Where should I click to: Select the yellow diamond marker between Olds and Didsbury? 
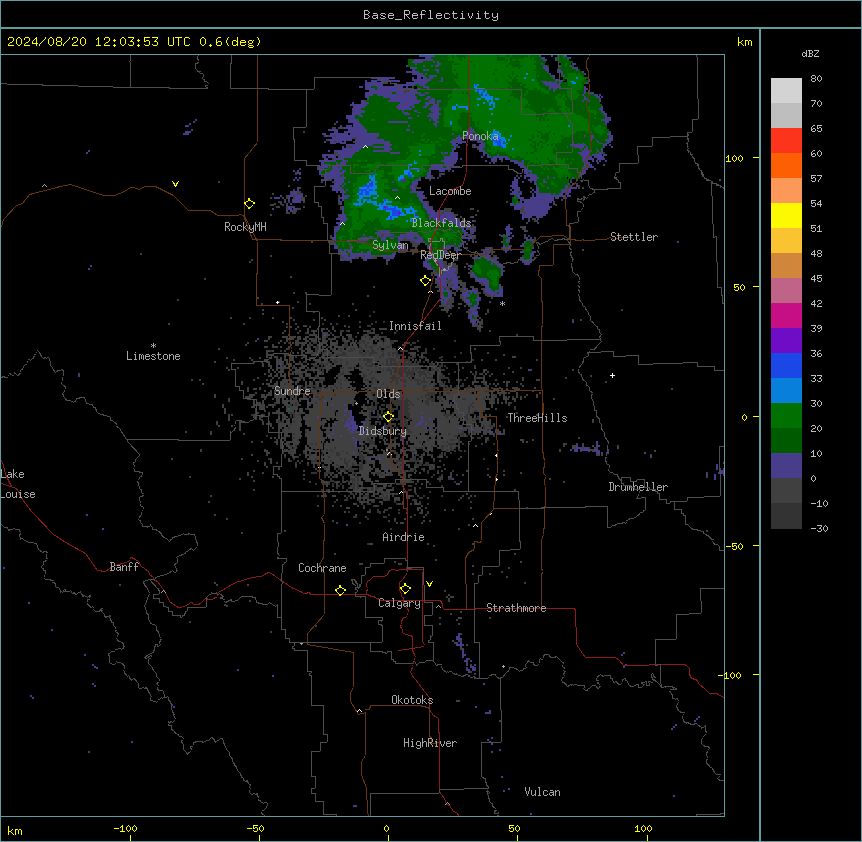(x=388, y=417)
